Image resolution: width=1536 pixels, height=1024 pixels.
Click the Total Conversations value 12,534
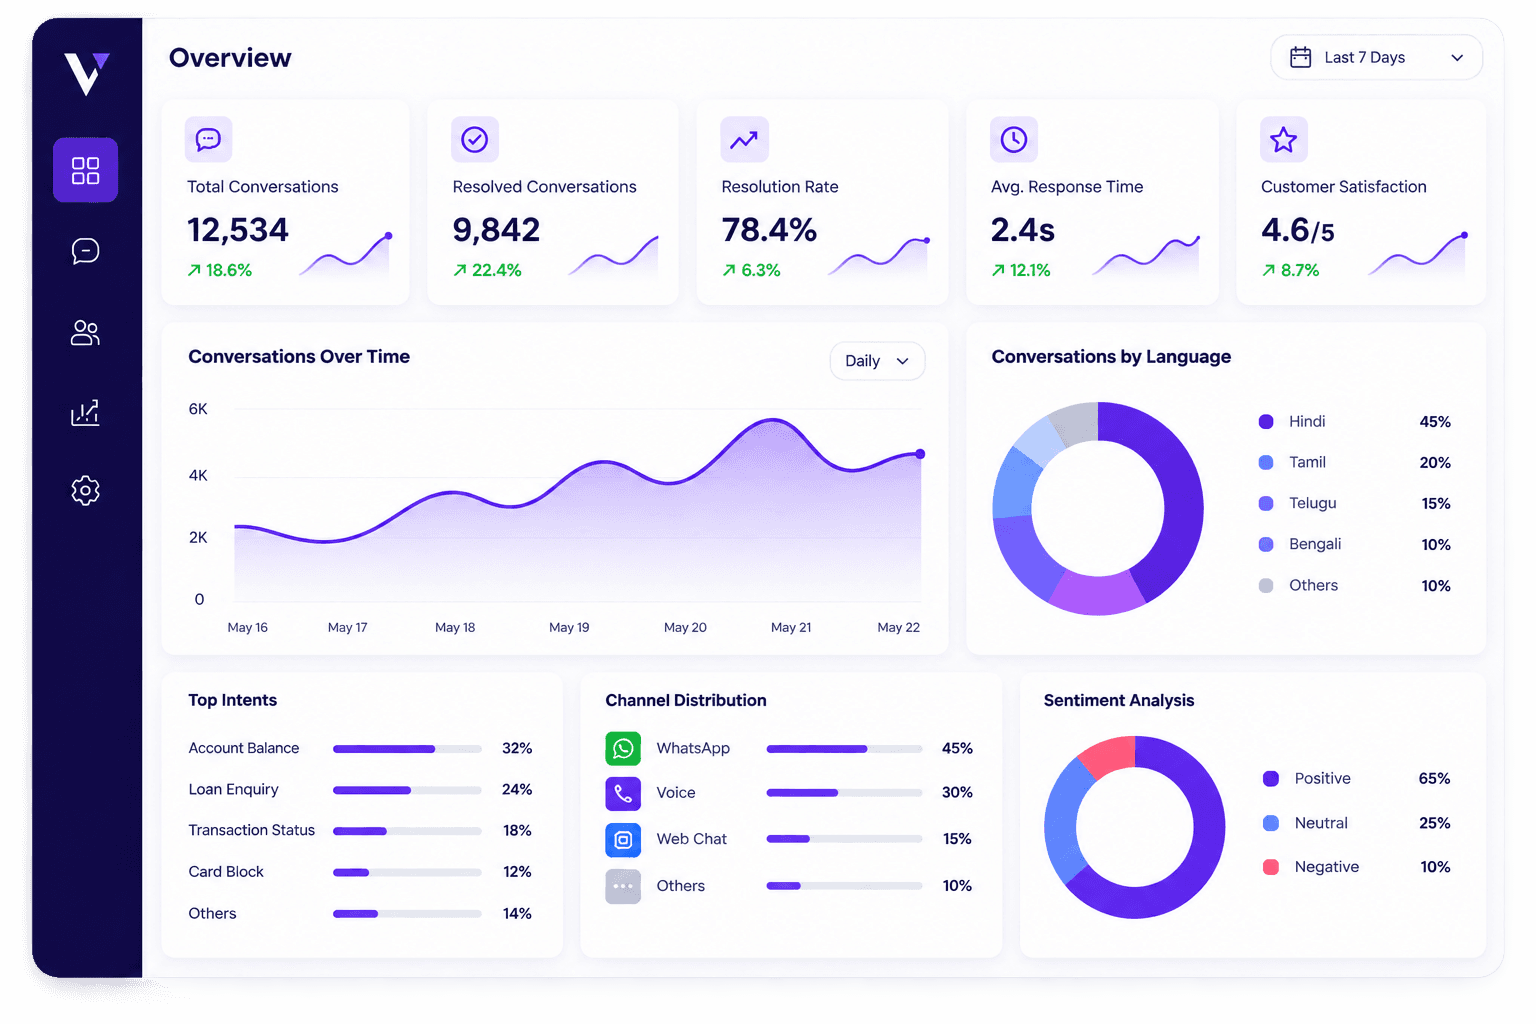tap(238, 231)
